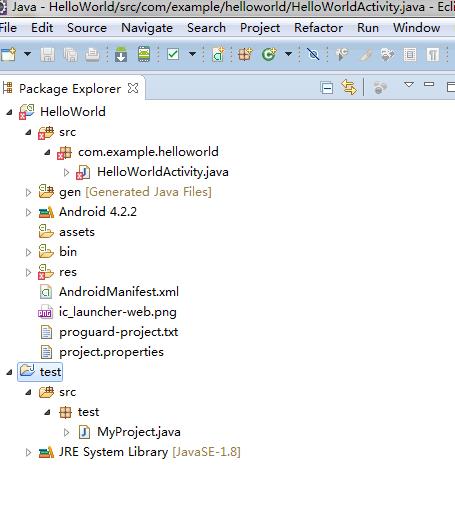Open the New wizard dropdown arrow

(x=28, y=53)
